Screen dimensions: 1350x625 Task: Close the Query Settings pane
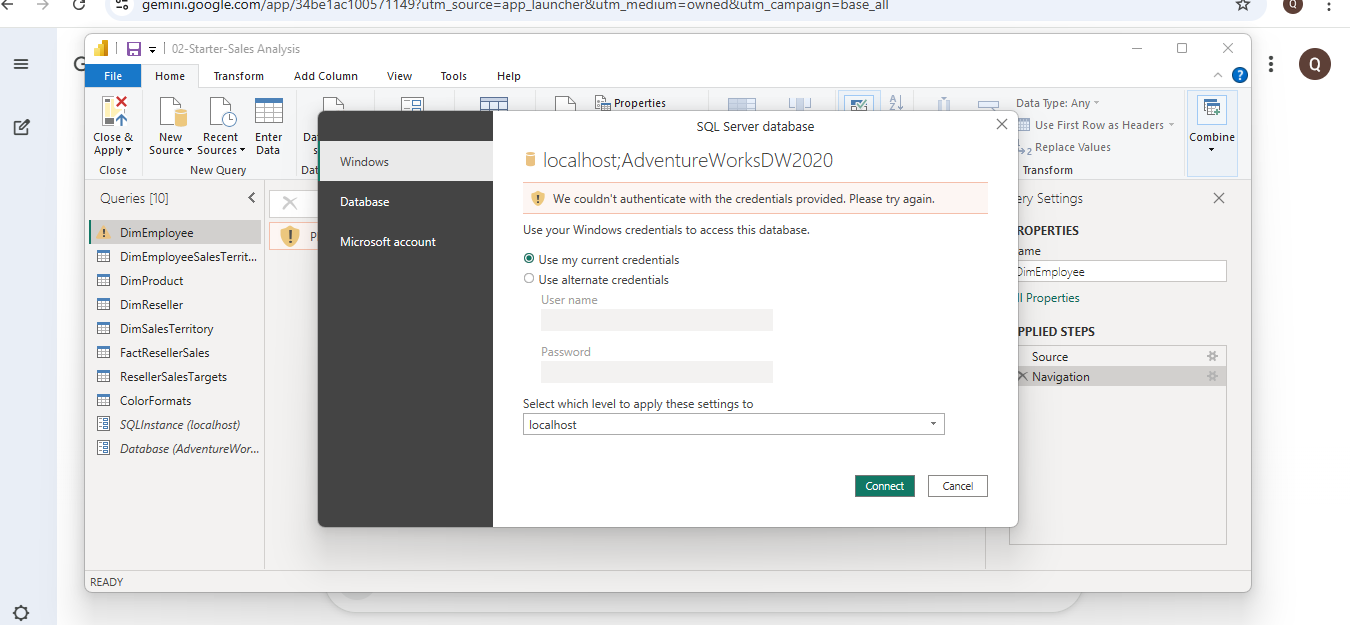click(x=1218, y=199)
